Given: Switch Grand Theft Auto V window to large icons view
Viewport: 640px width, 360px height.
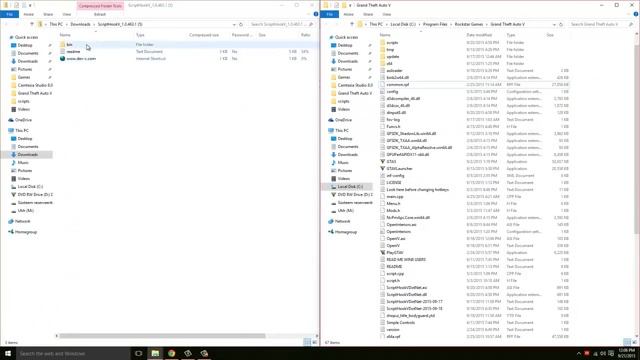Looking at the screenshot, I should 635,342.
